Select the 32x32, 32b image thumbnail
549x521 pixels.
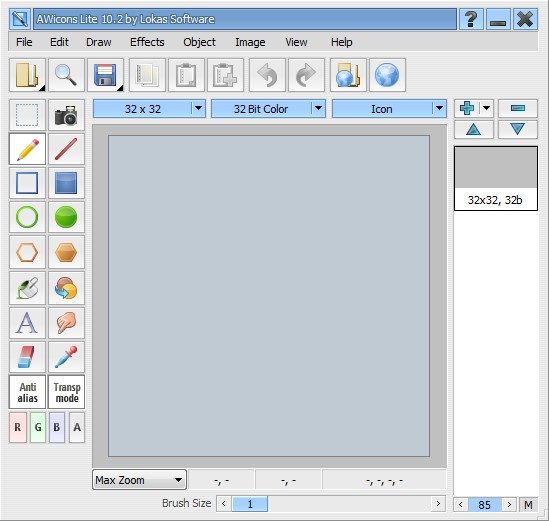pyautogui.click(x=496, y=179)
